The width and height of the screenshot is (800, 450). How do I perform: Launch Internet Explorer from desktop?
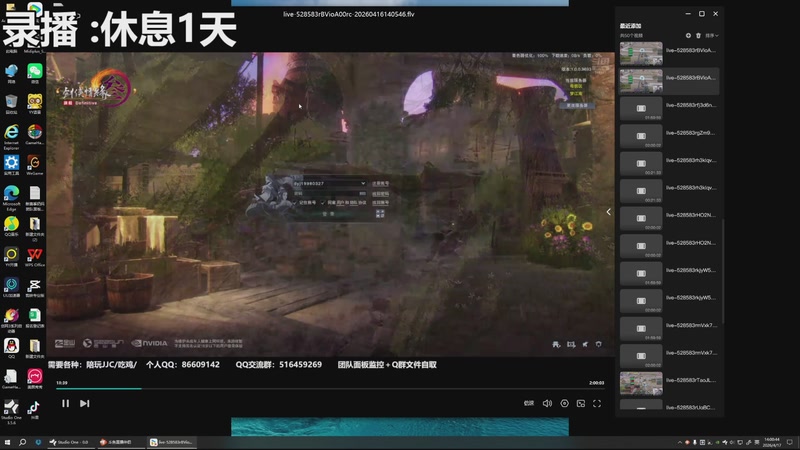pos(11,137)
